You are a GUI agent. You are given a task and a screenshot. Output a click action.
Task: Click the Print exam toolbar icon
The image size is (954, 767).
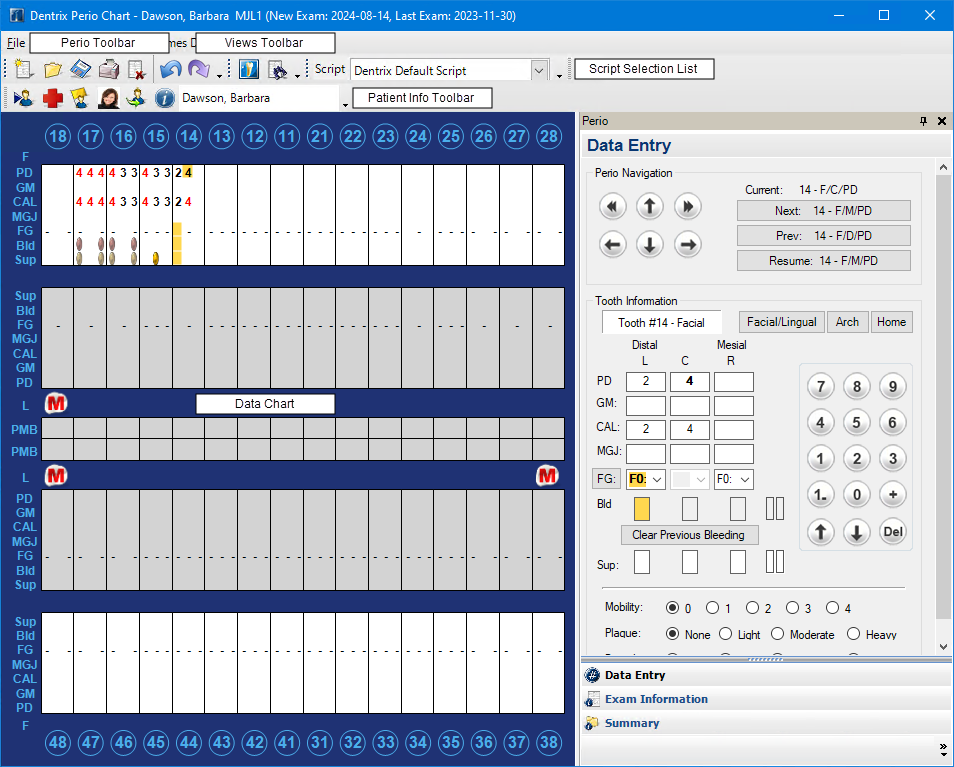pyautogui.click(x=109, y=70)
